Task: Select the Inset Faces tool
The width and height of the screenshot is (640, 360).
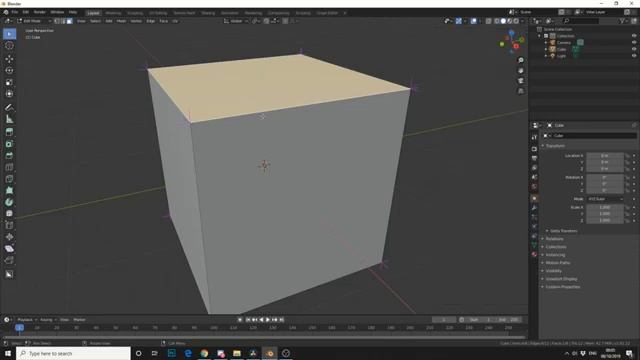Action: point(9,144)
